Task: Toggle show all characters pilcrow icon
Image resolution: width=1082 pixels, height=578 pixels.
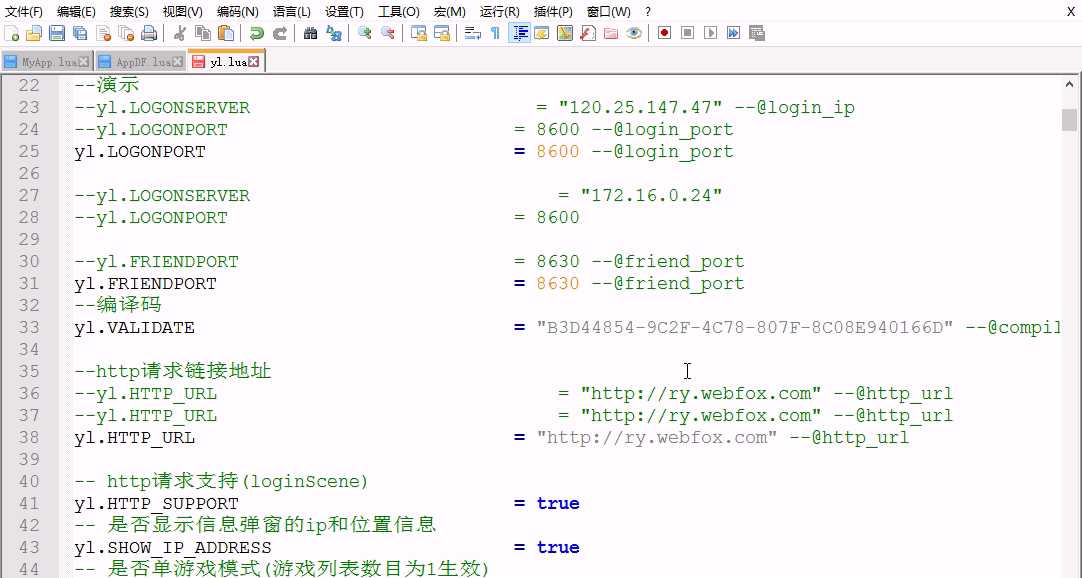Action: (495, 33)
